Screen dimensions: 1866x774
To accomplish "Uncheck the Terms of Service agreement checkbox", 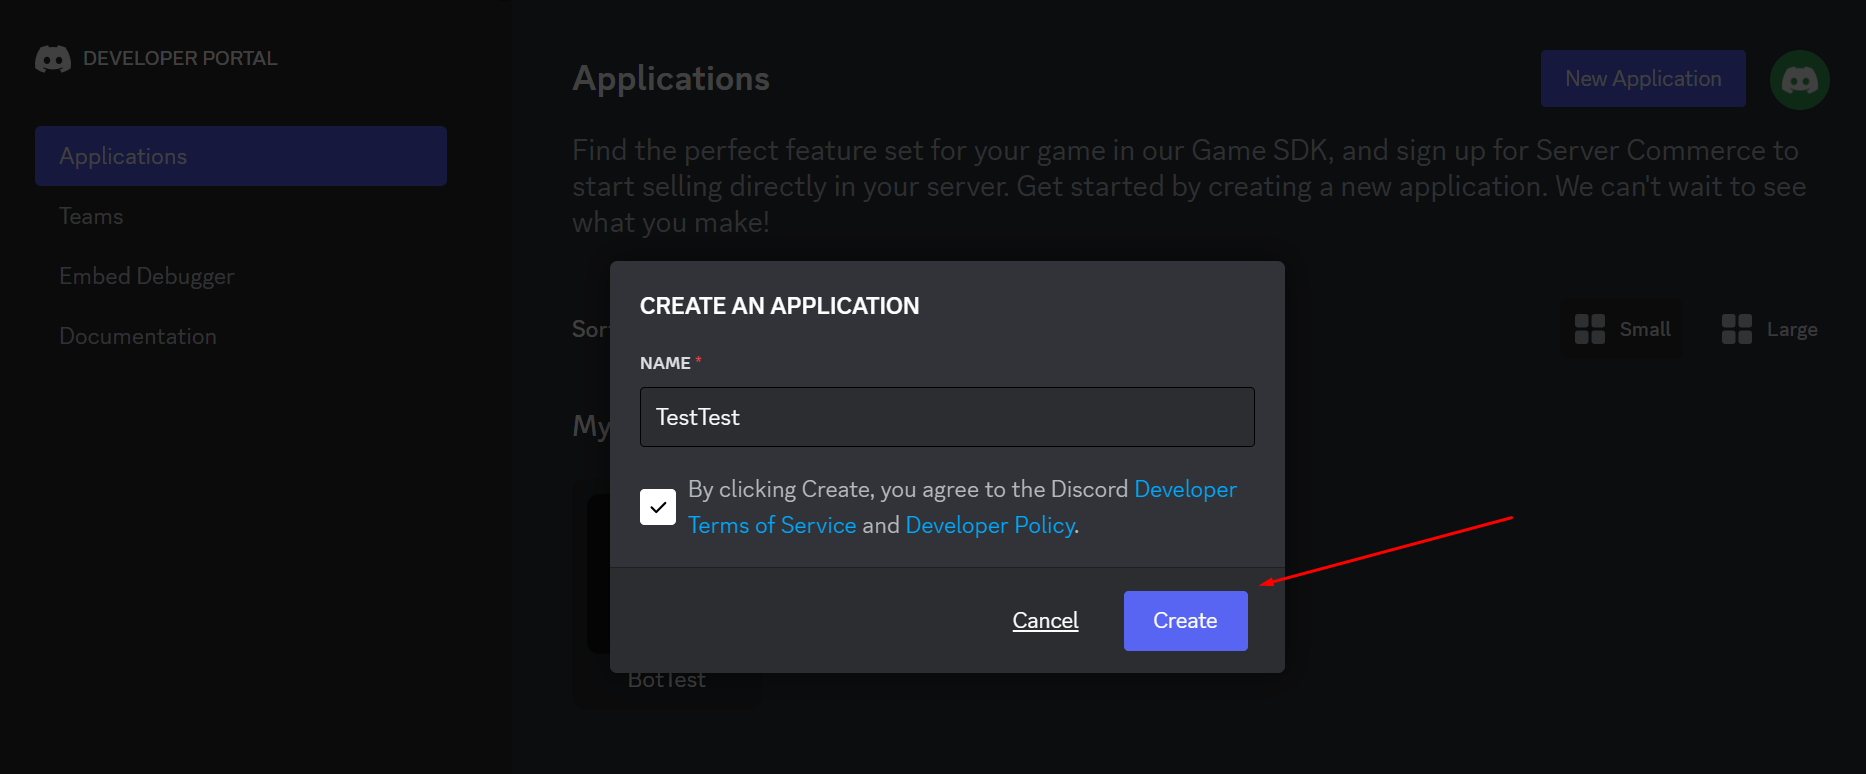I will coord(658,507).
